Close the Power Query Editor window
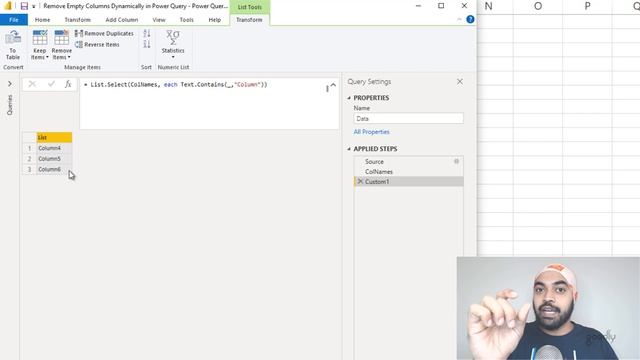Viewport: 640px width, 360px height. coord(464,6)
